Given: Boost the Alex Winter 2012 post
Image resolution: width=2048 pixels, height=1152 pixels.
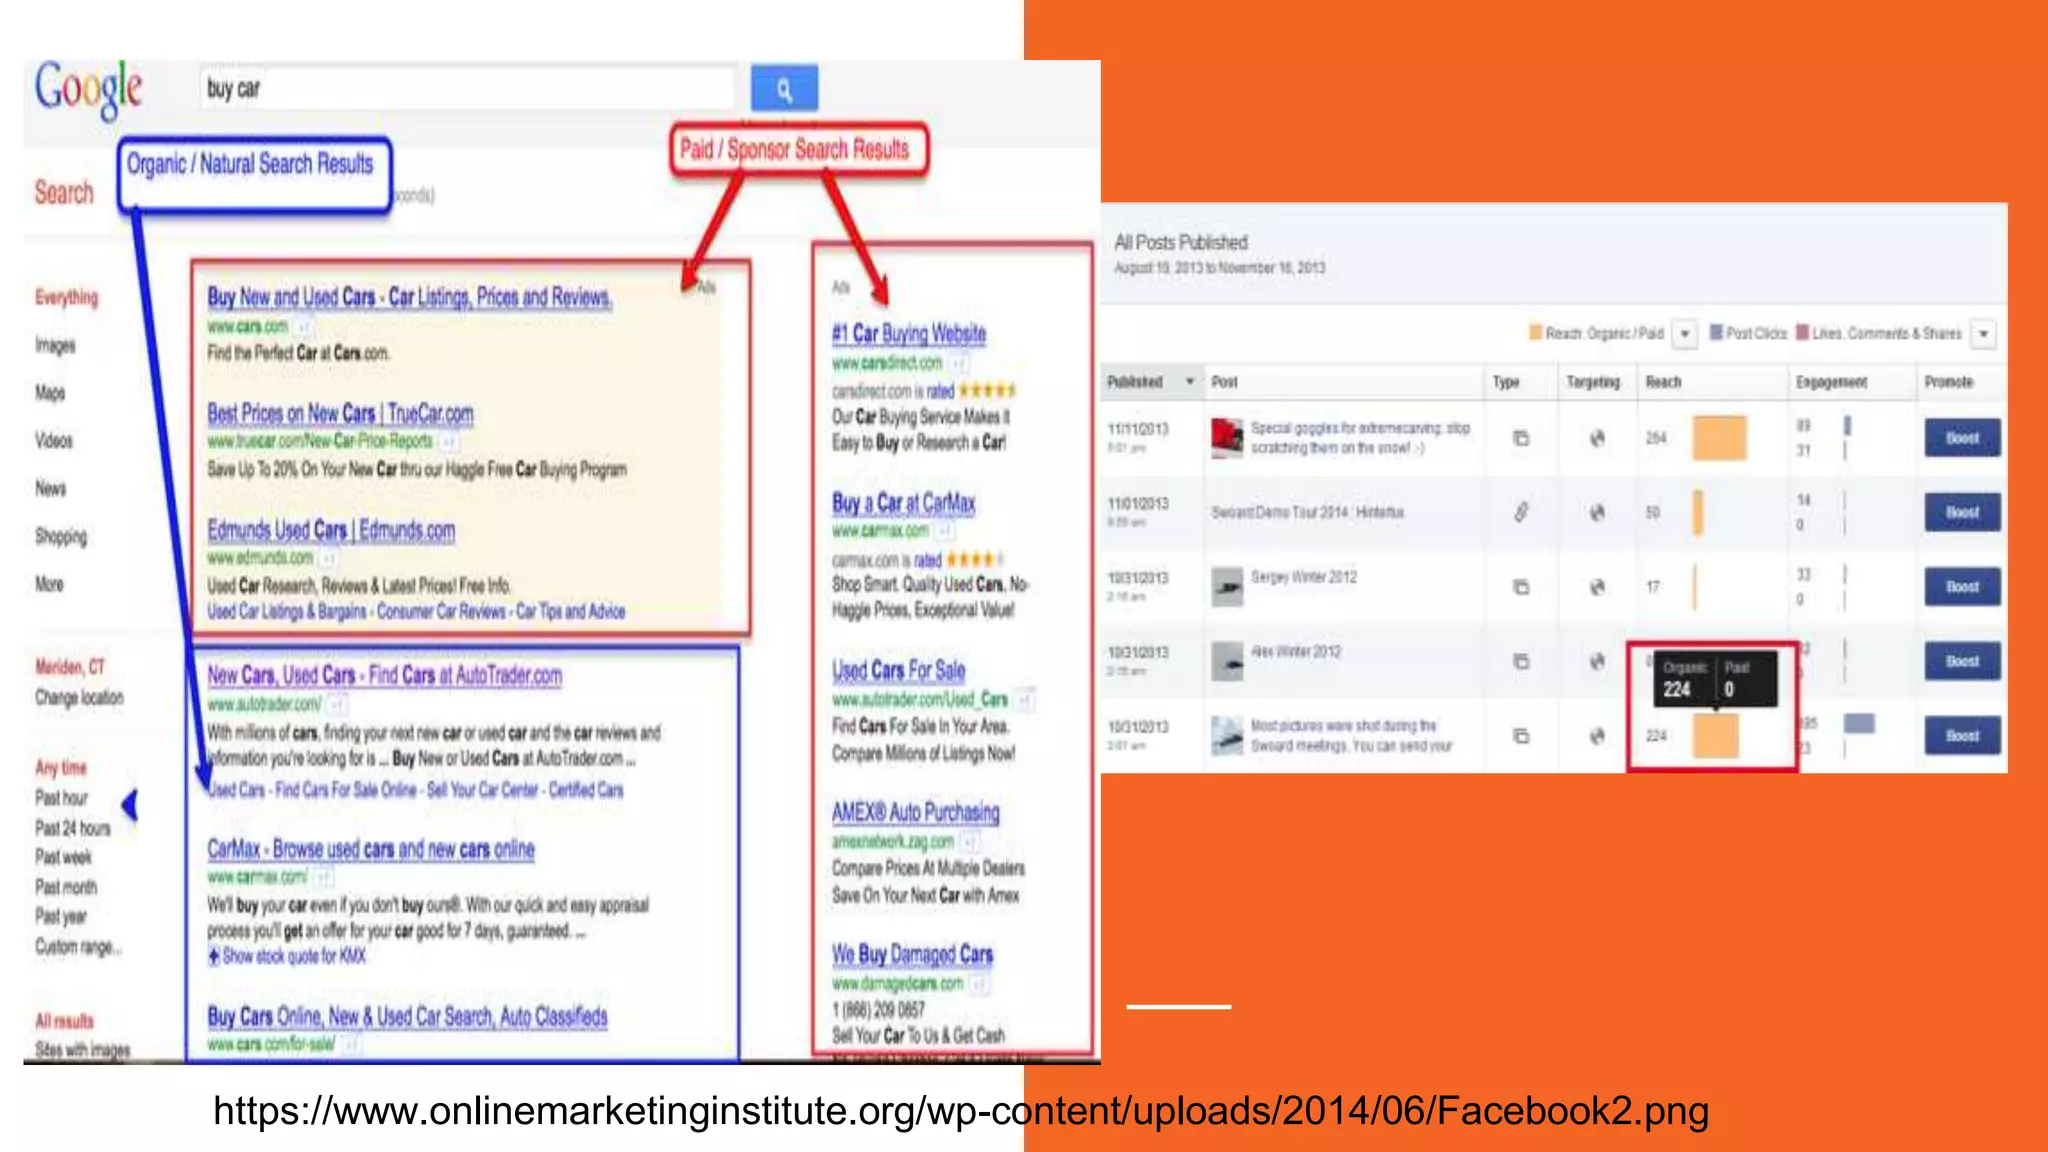Looking at the screenshot, I should click(1962, 661).
